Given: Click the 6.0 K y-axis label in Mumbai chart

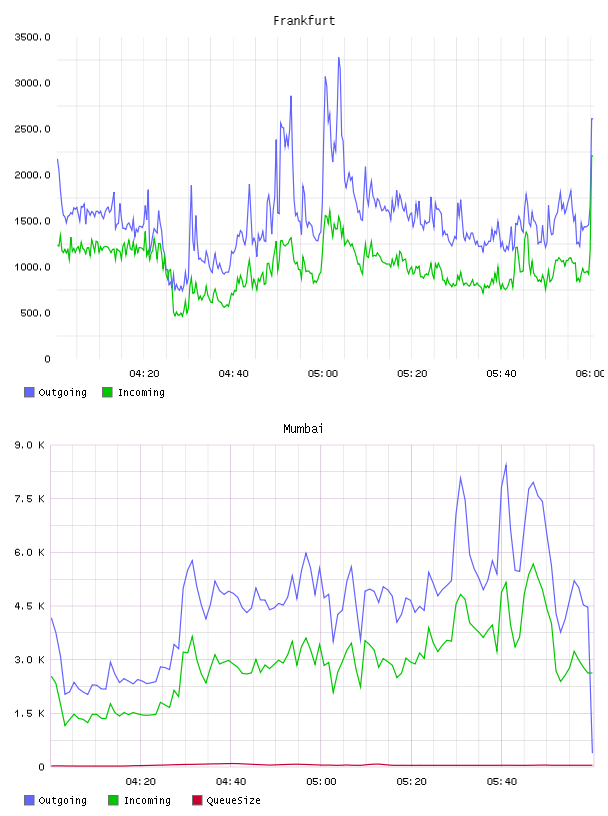Looking at the screenshot, I should pos(29,553).
